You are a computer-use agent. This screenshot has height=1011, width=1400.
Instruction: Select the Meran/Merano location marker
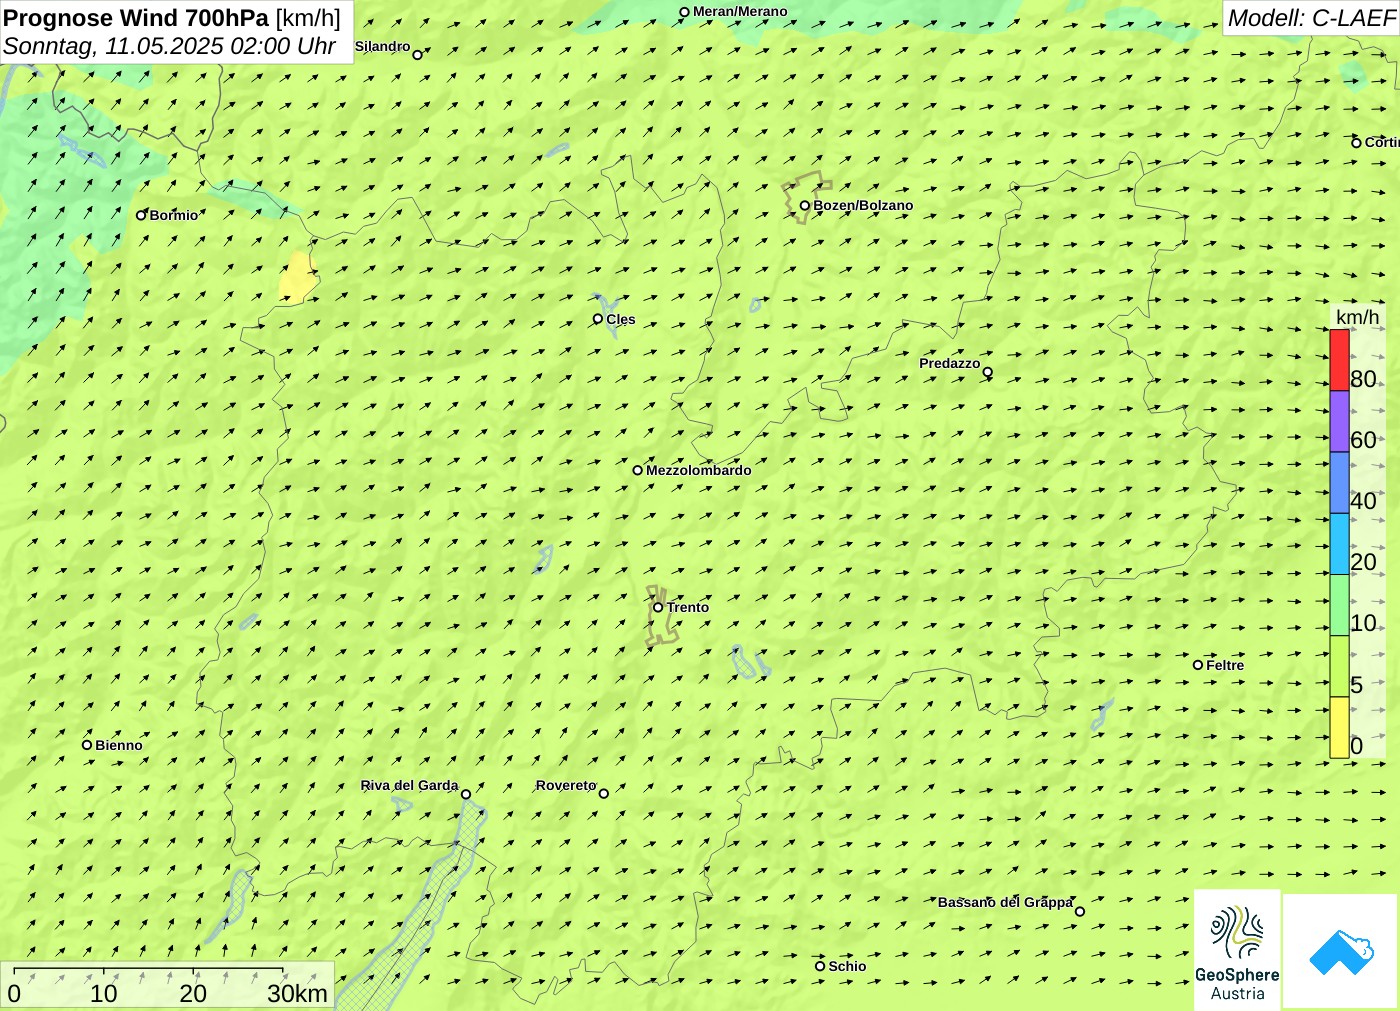[685, 13]
